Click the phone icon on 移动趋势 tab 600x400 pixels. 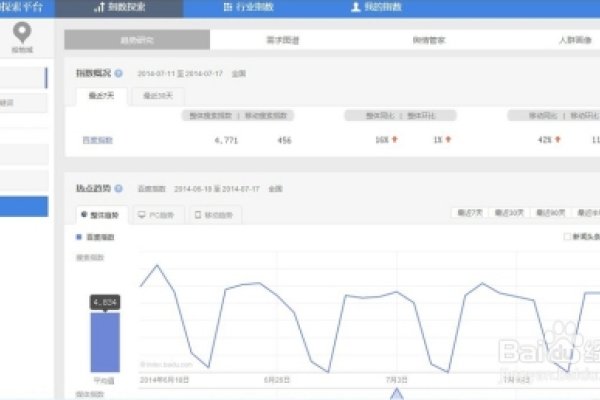[x=198, y=215]
